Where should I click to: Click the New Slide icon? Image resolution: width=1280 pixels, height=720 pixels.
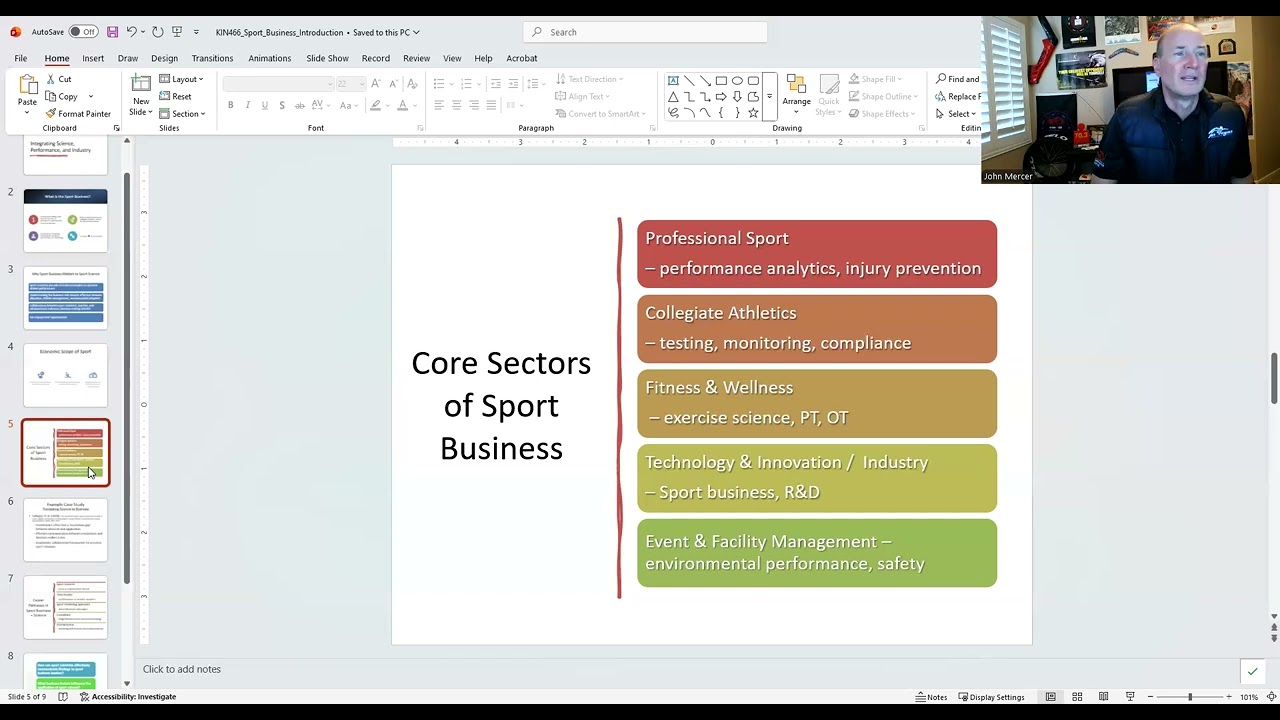tap(141, 84)
